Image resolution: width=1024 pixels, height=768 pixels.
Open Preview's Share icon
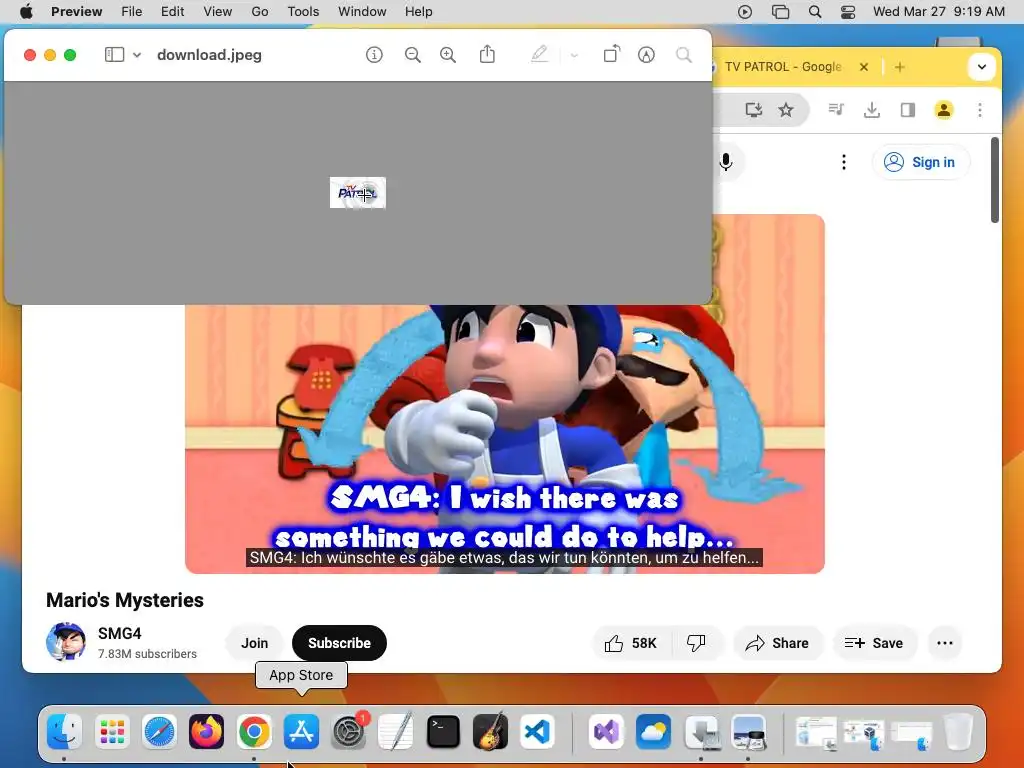[487, 54]
